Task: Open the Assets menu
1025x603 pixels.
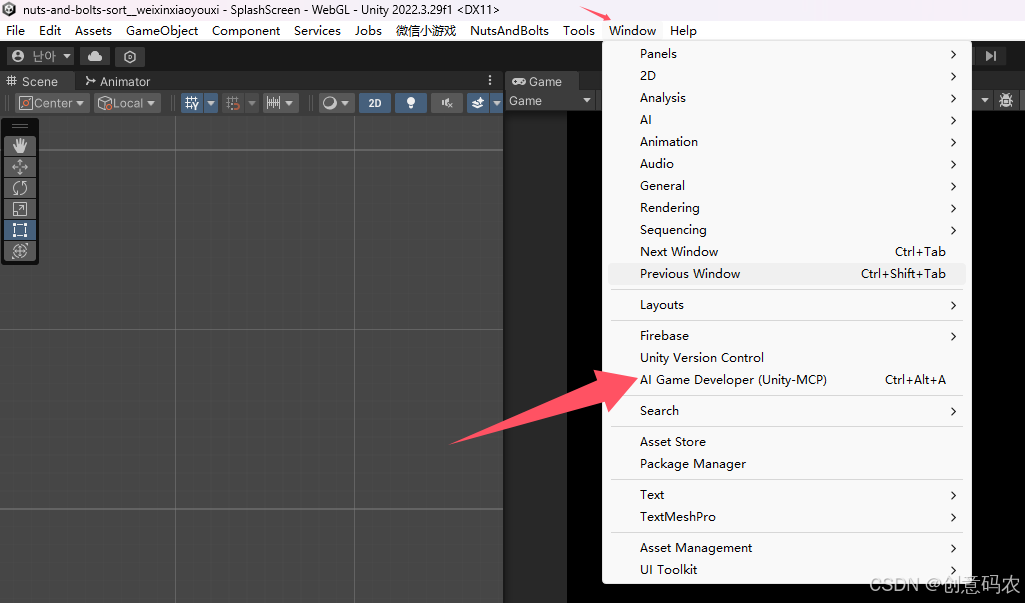Action: [93, 31]
